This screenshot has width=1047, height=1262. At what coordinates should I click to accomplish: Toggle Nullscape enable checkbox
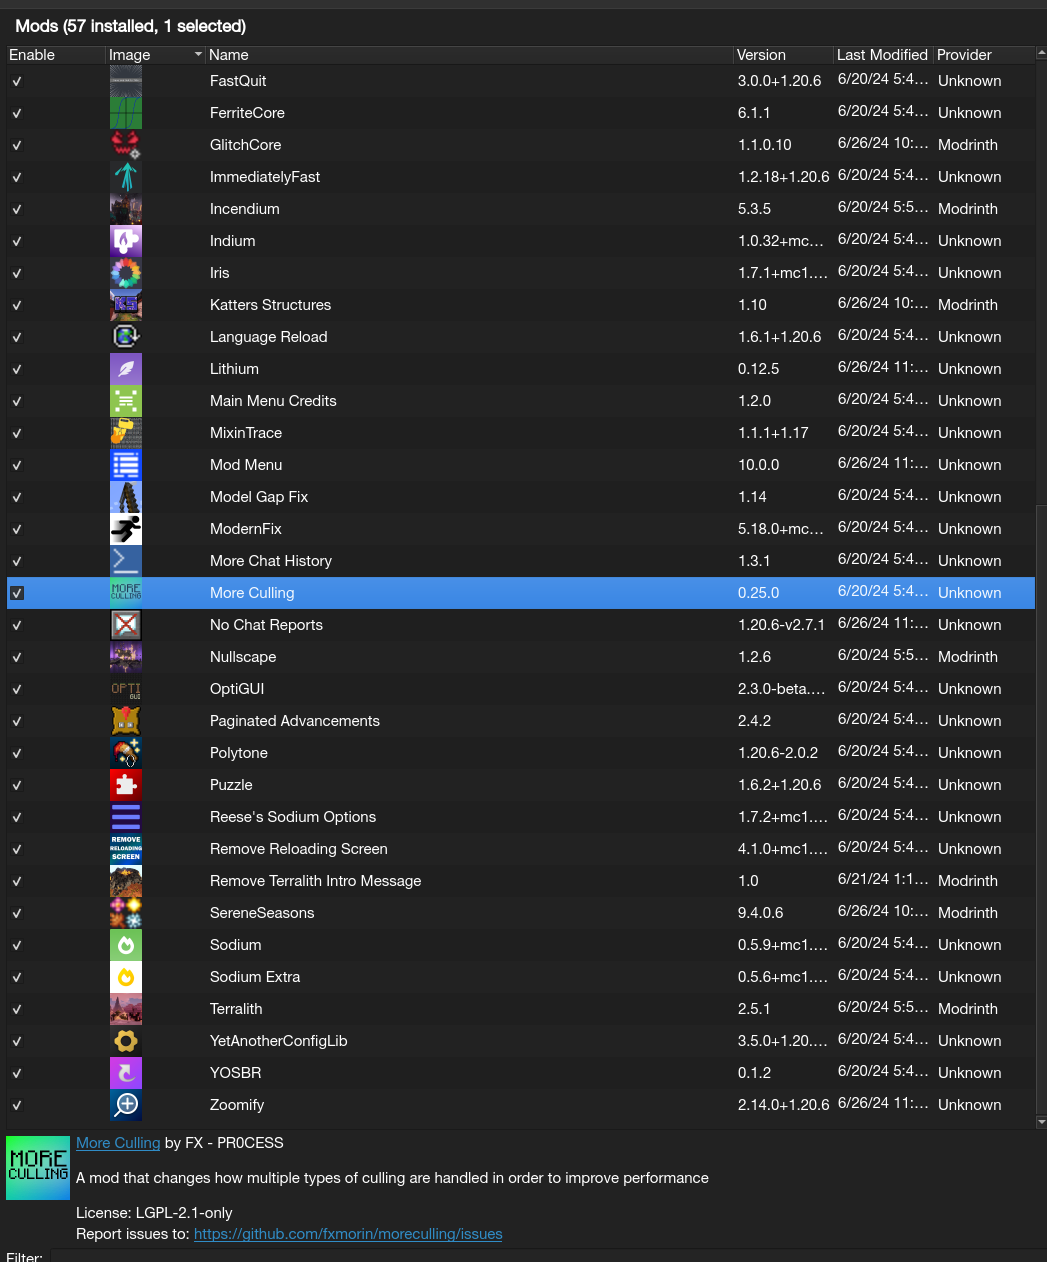point(17,657)
